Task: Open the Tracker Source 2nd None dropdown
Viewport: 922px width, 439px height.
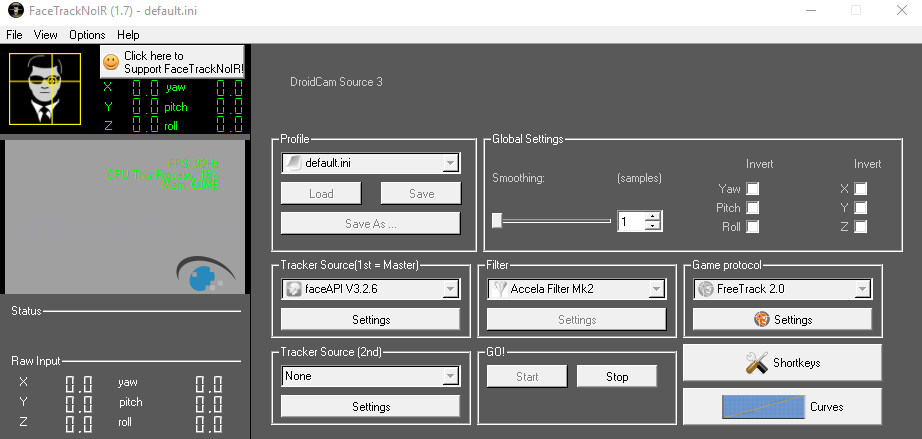Action: (x=371, y=376)
